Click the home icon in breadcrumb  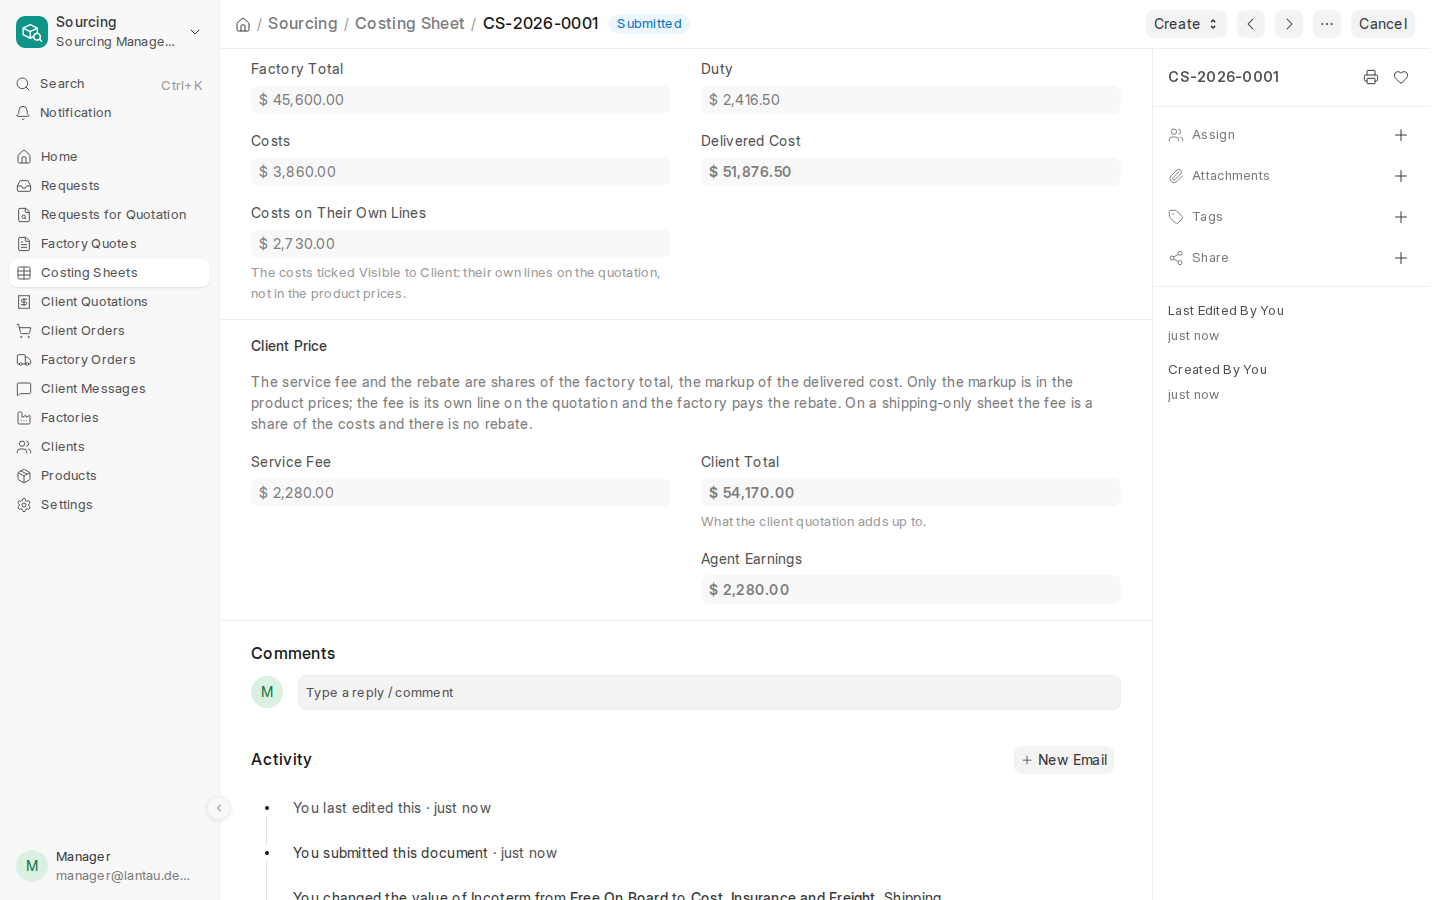[x=243, y=24]
